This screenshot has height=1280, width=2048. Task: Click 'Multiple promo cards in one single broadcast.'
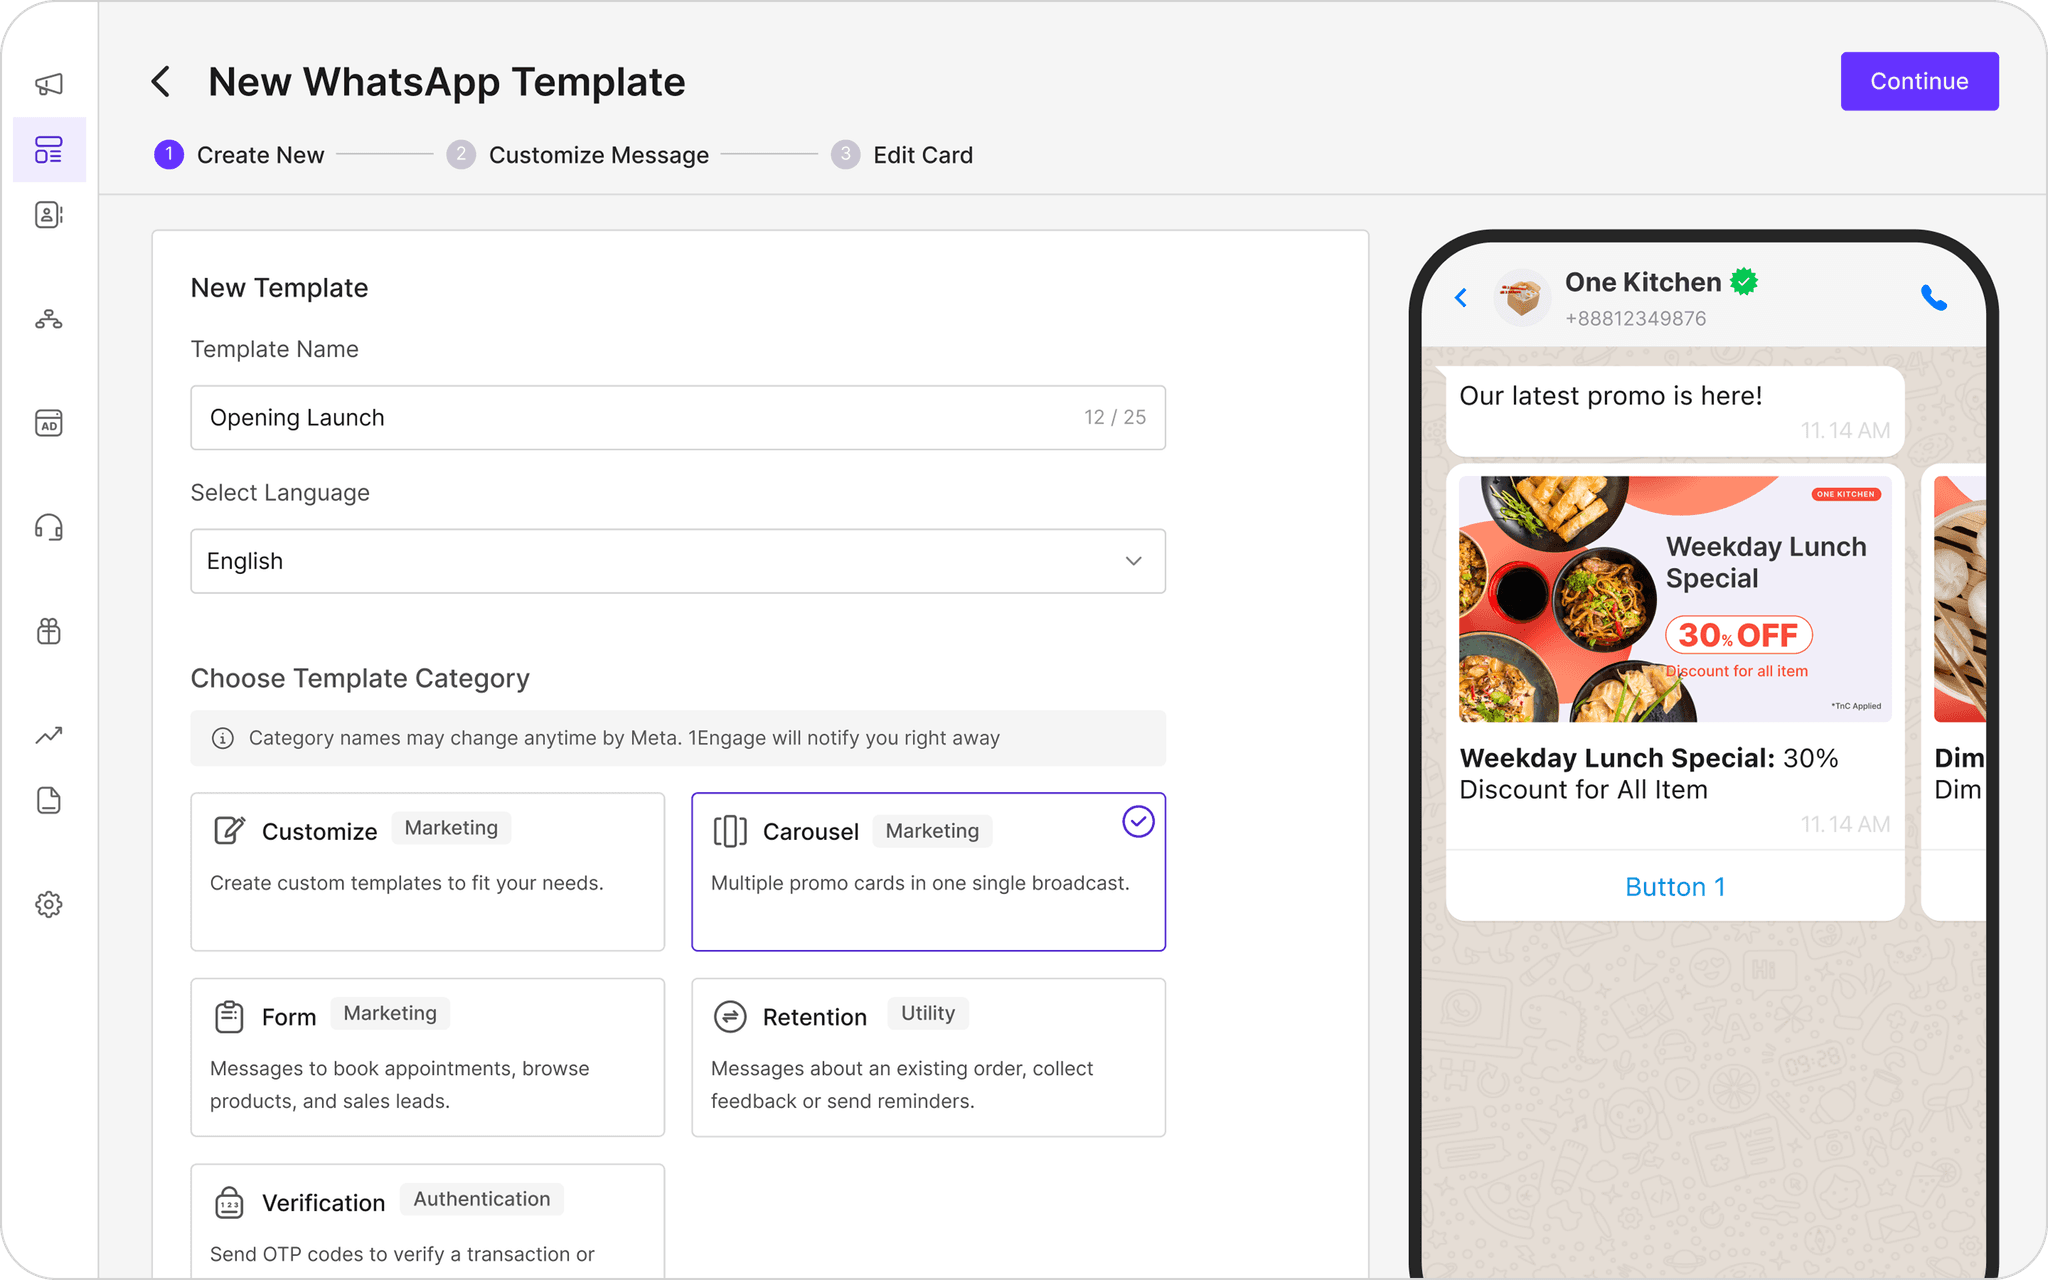(x=920, y=883)
